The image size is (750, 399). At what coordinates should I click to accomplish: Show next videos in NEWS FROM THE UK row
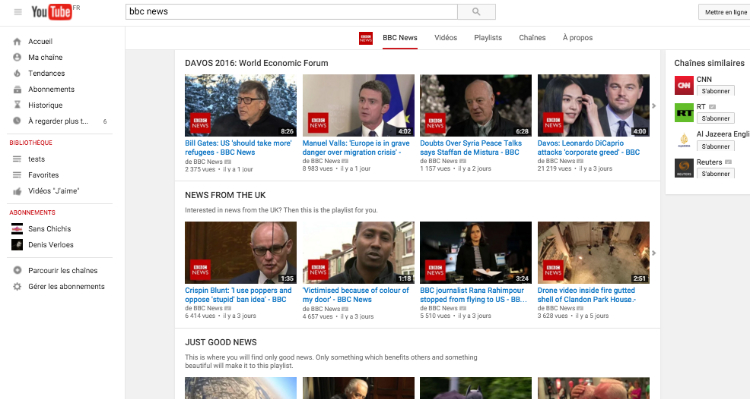coord(654,253)
